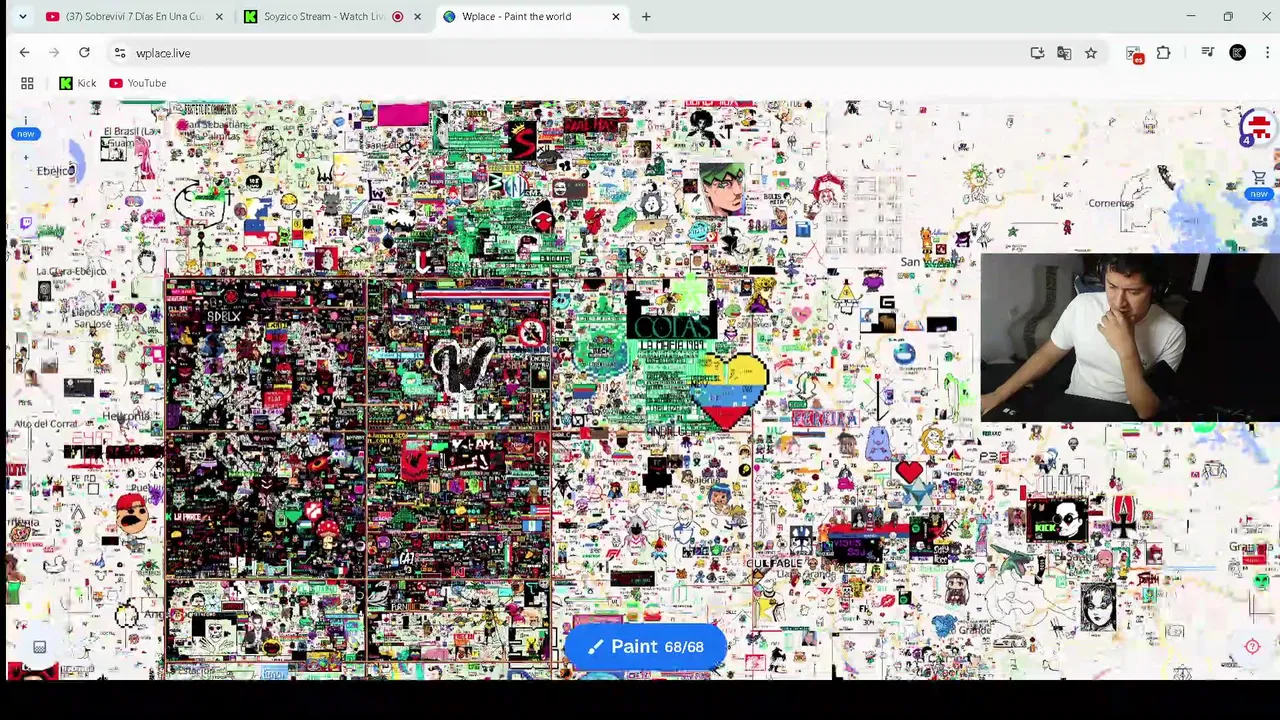Click the Corrientes city label on map
Viewport: 1280px width, 720px height.
(x=1111, y=203)
